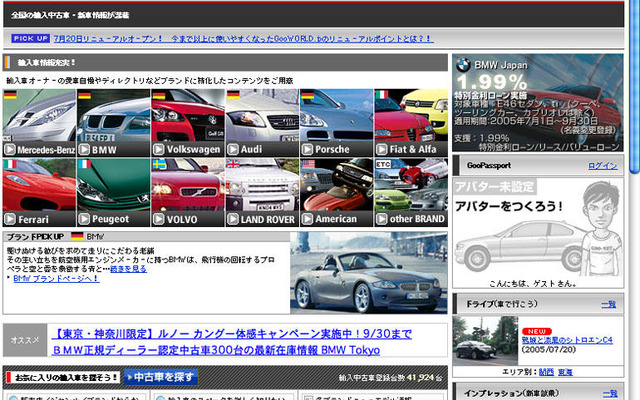This screenshot has width=640, height=400.
Task: Click the play arrow icon beside Peugeot
Action: pyautogui.click(x=84, y=219)
